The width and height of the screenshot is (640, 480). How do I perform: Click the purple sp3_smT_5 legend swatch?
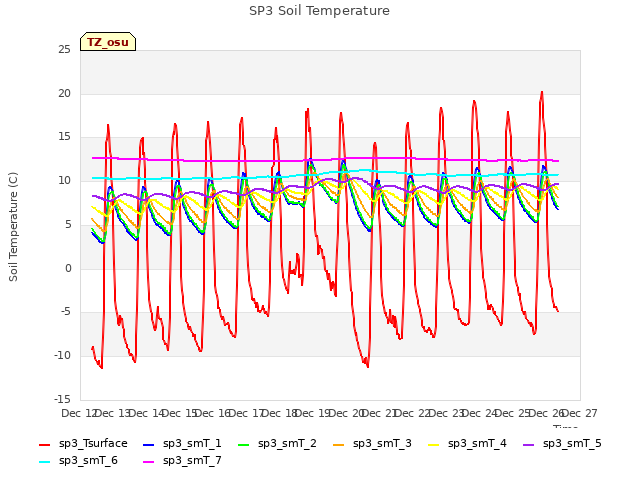point(529,444)
